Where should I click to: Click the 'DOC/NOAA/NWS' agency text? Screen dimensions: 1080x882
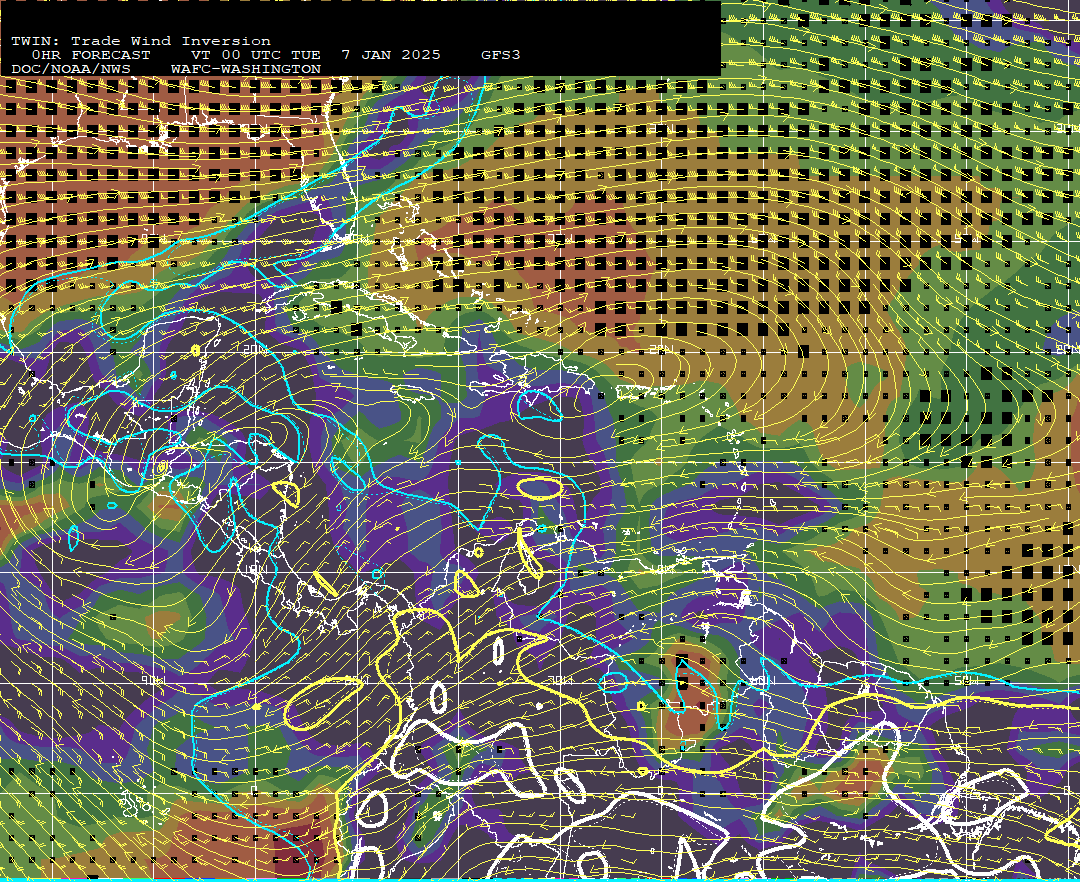point(70,70)
